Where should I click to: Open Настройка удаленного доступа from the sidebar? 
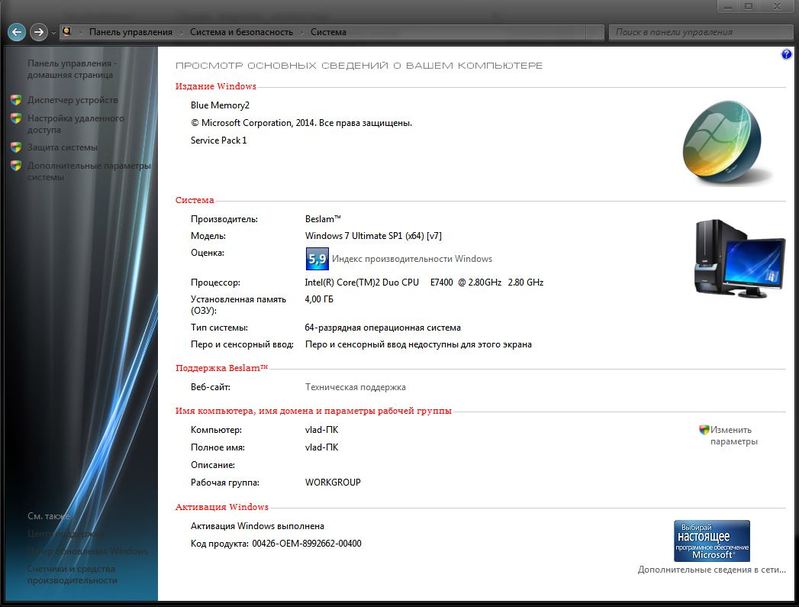pos(72,123)
